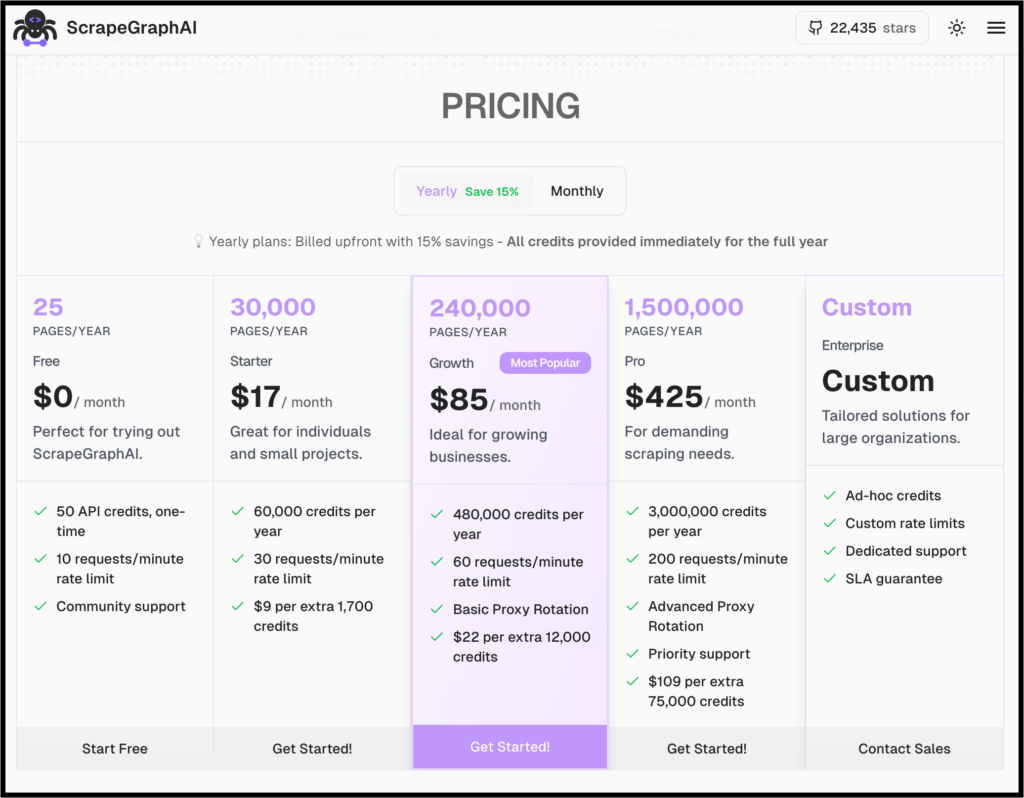Click the Pro plan heading
1024x798 pixels.
click(x=634, y=361)
